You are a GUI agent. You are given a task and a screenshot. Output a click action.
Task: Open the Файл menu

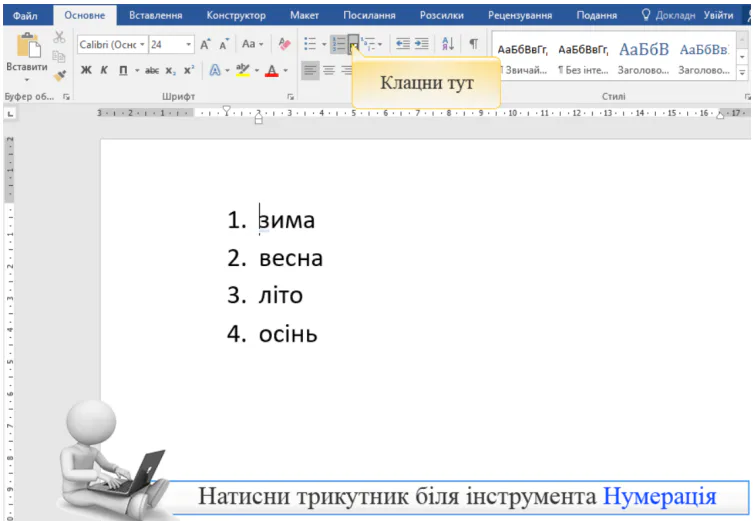click(25, 15)
